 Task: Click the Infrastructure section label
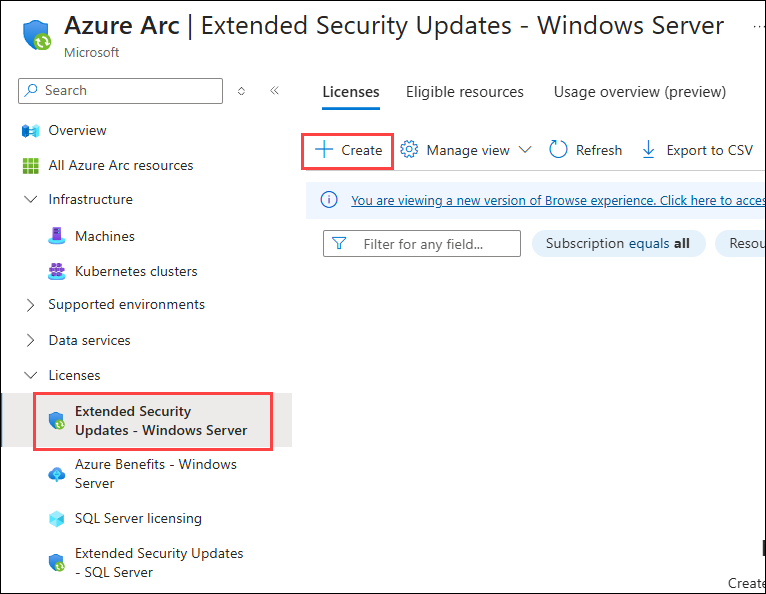coord(90,199)
